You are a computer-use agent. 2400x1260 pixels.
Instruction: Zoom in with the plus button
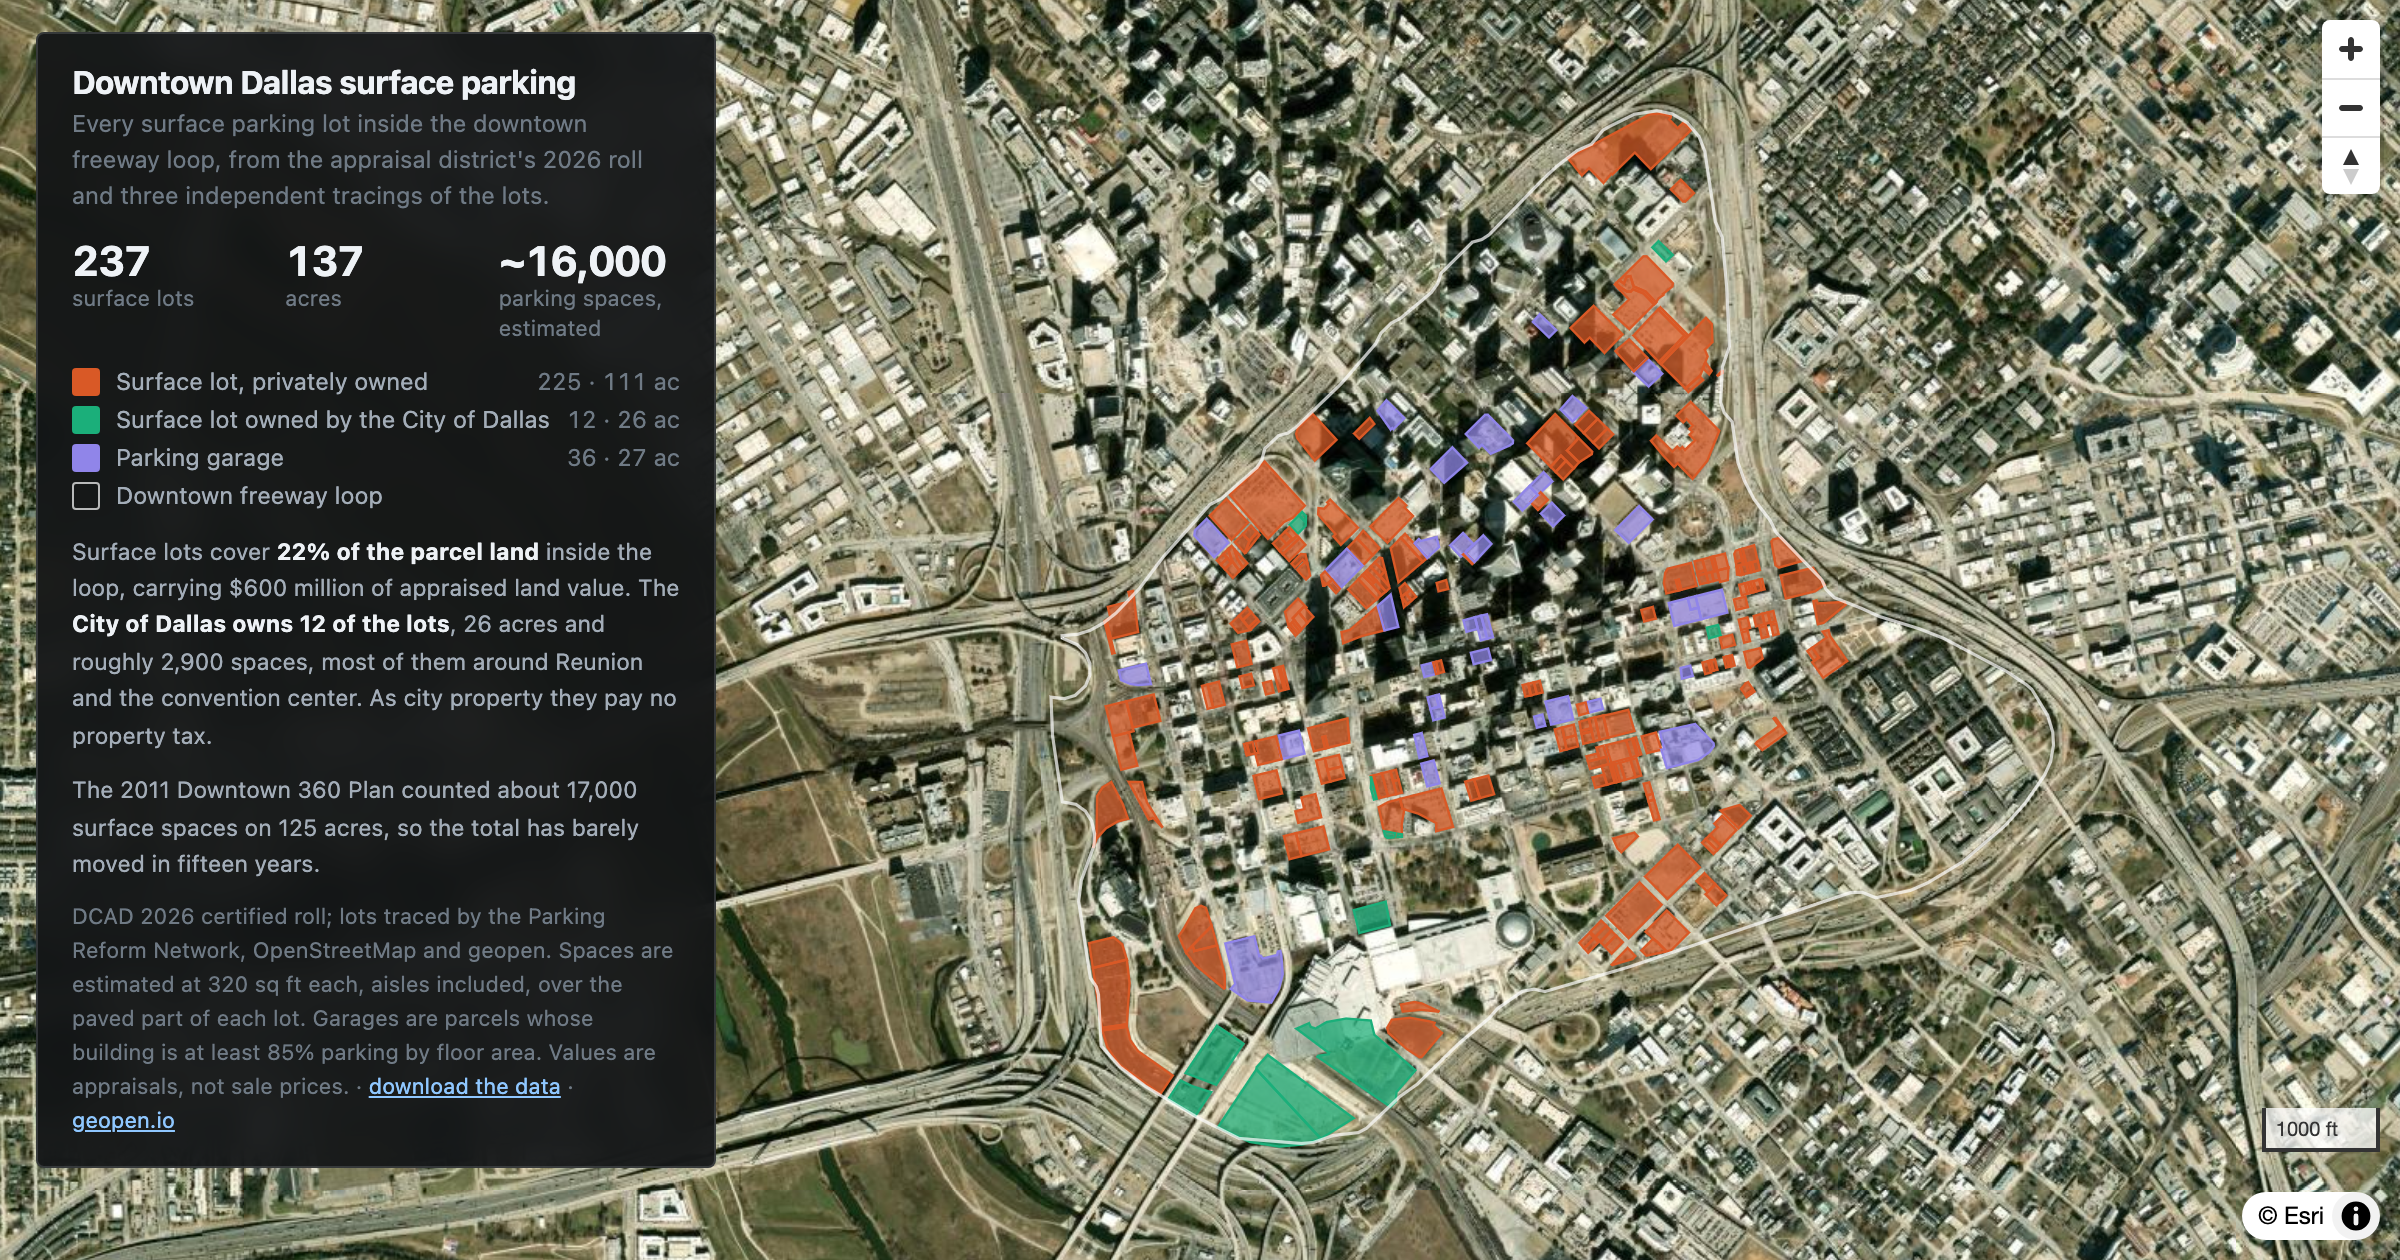[x=2350, y=49]
